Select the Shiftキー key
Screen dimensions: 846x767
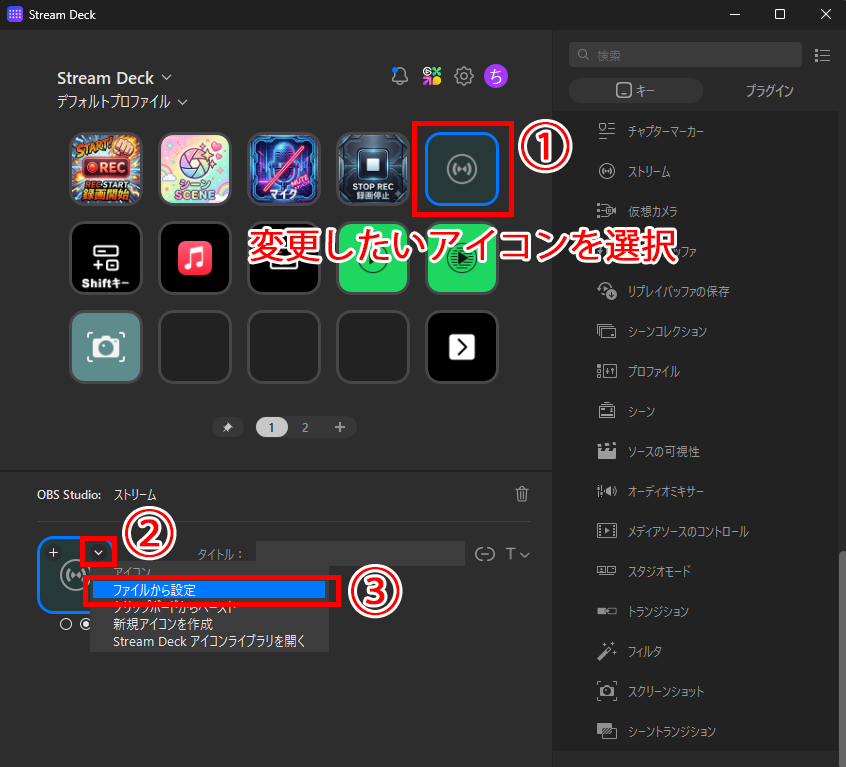(106, 258)
